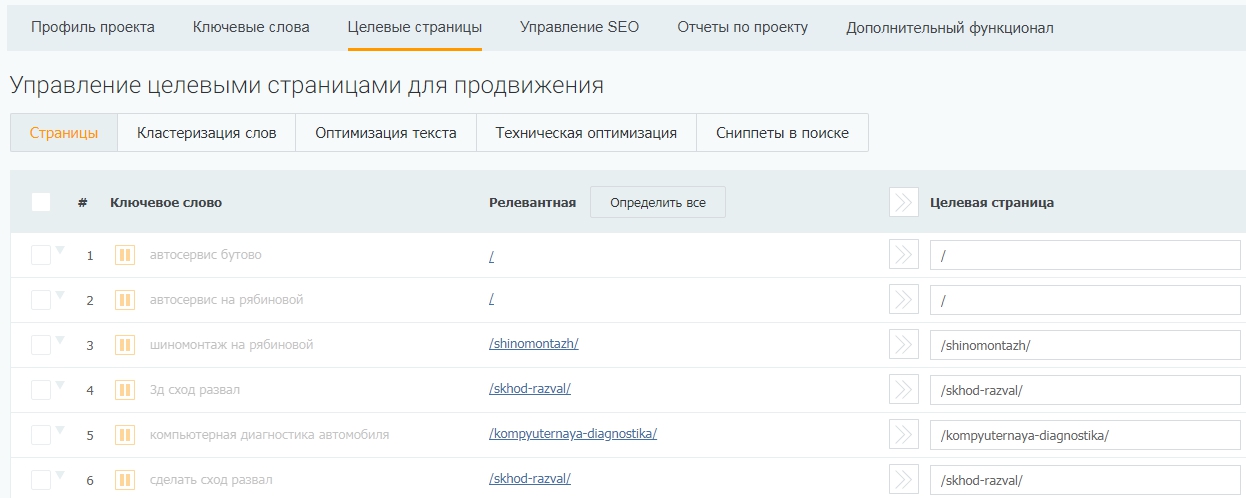Screen dimensions: 1246x498
Task: Expand dropdown arrow next to row 2 checkbox
Action: tap(59, 295)
